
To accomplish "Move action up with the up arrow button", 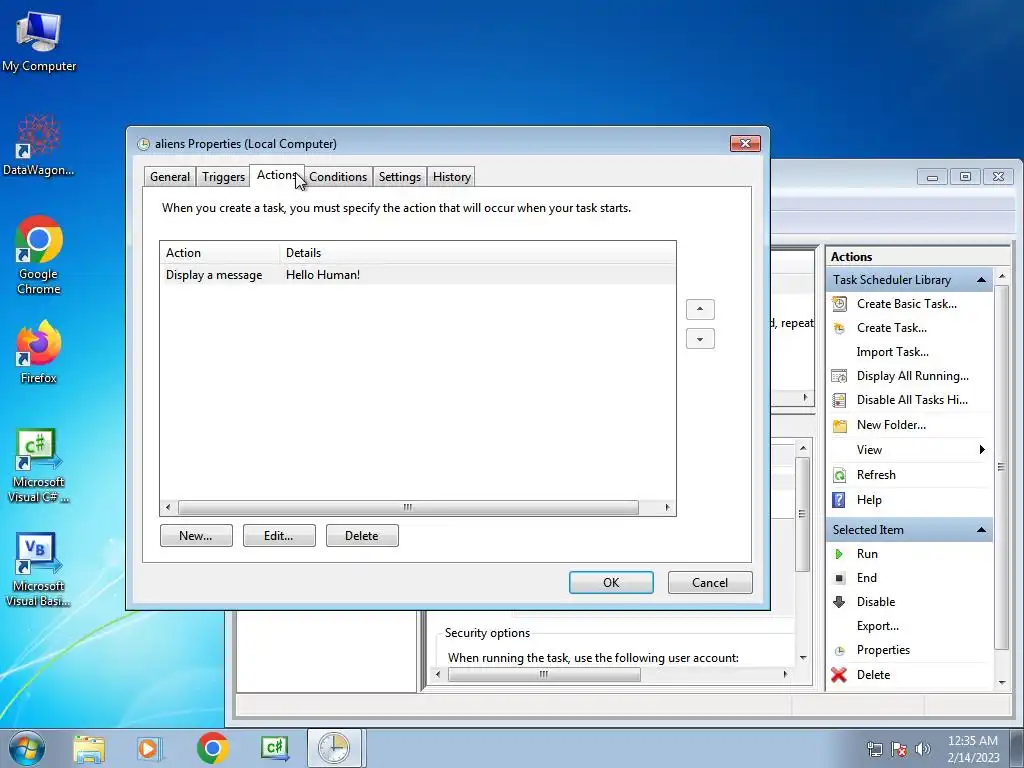I will click(700, 309).
